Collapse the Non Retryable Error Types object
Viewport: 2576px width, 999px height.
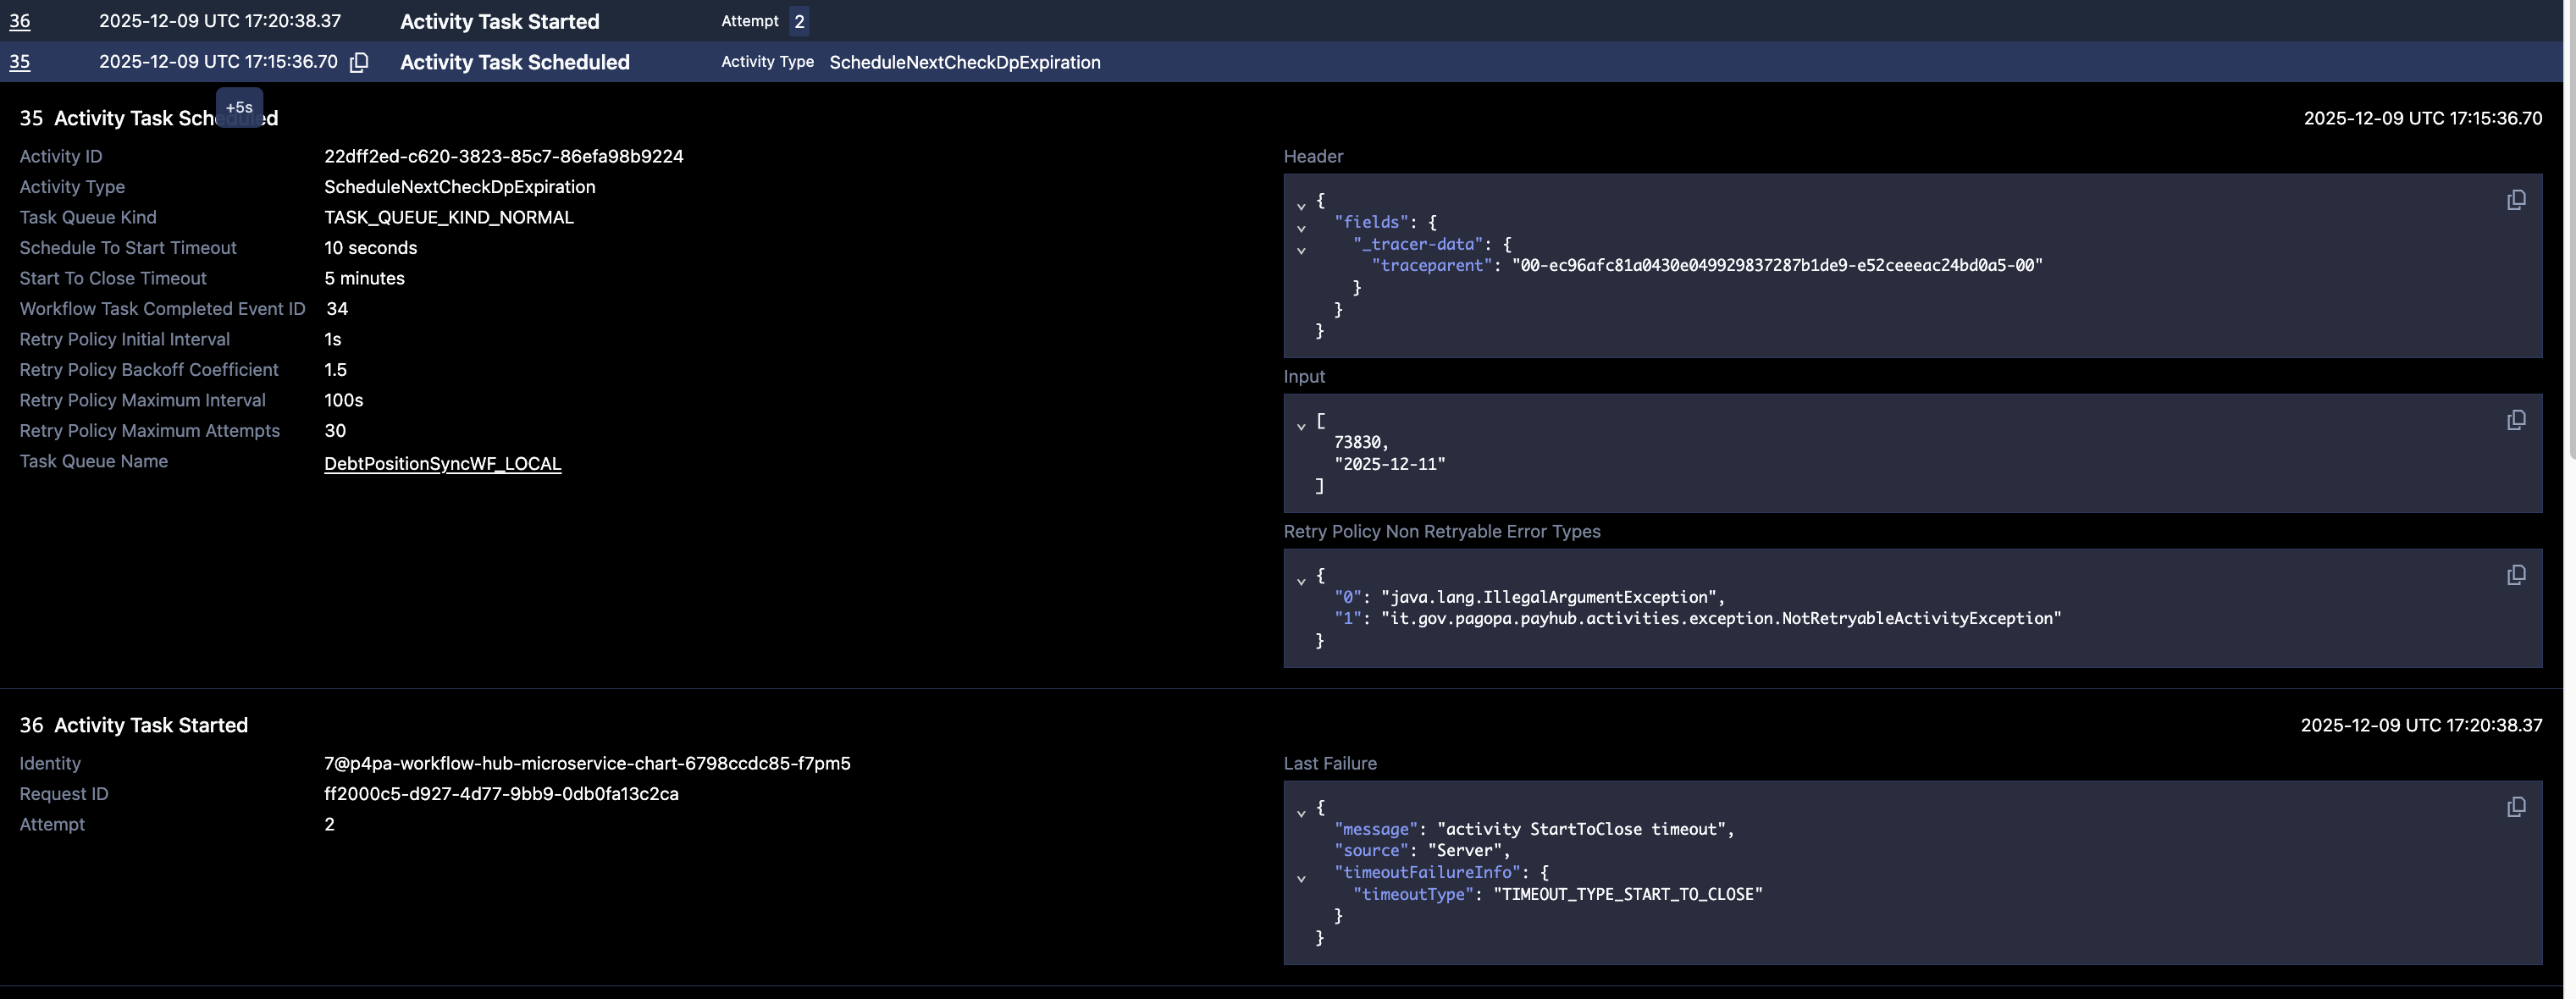pos(1301,581)
